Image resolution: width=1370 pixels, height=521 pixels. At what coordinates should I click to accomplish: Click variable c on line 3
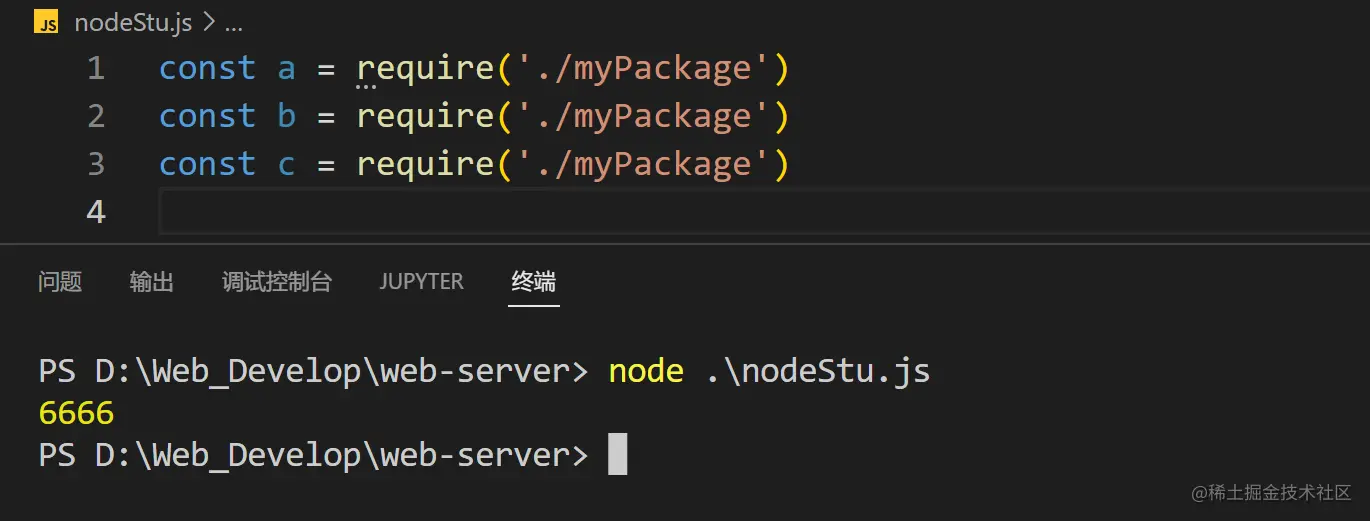coord(286,165)
